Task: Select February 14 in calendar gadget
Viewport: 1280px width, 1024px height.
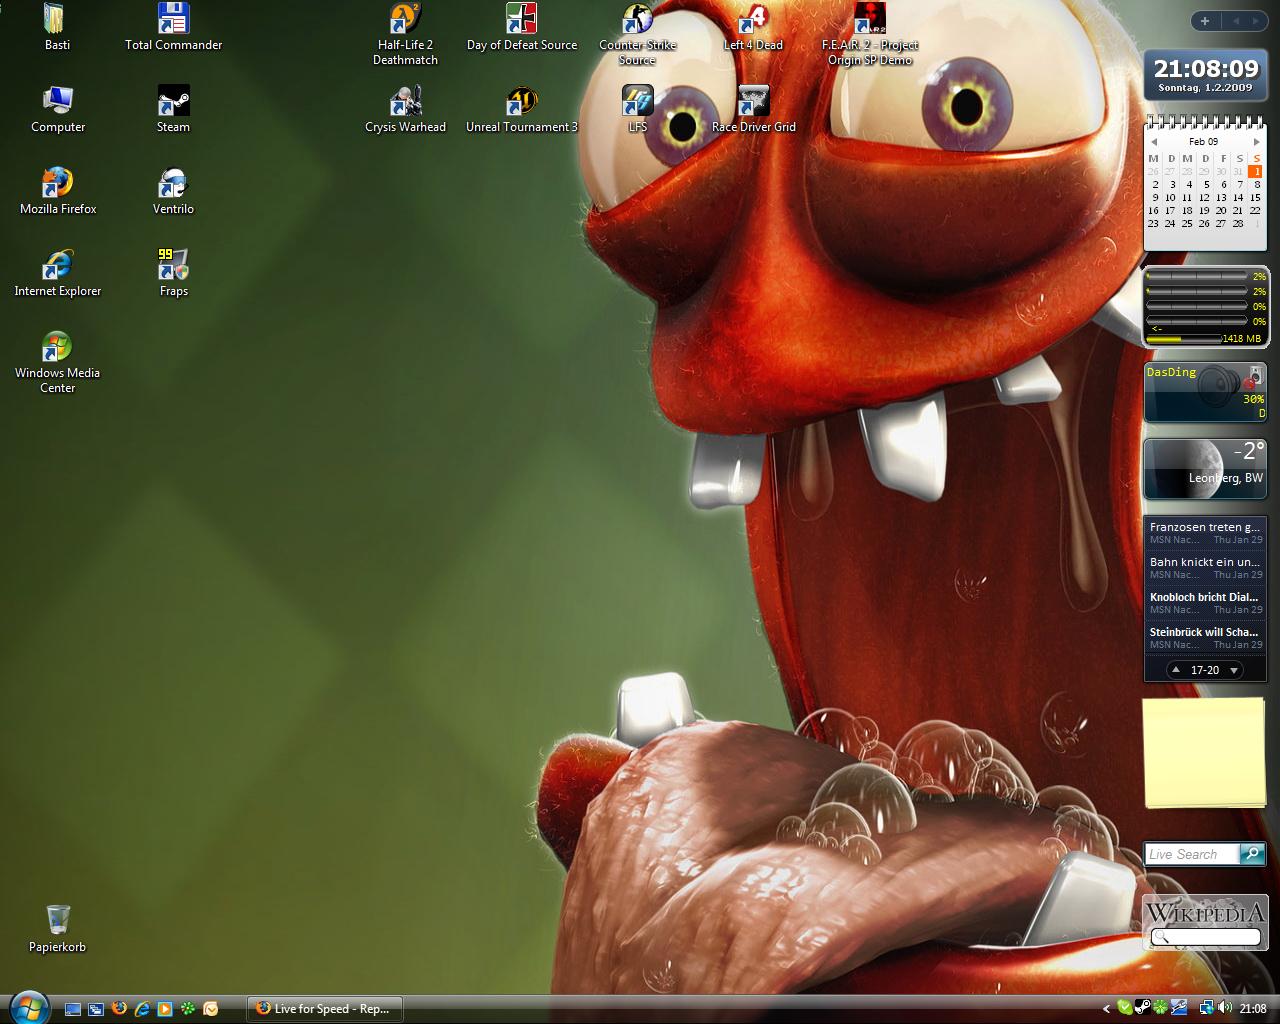Action: pos(1238,197)
